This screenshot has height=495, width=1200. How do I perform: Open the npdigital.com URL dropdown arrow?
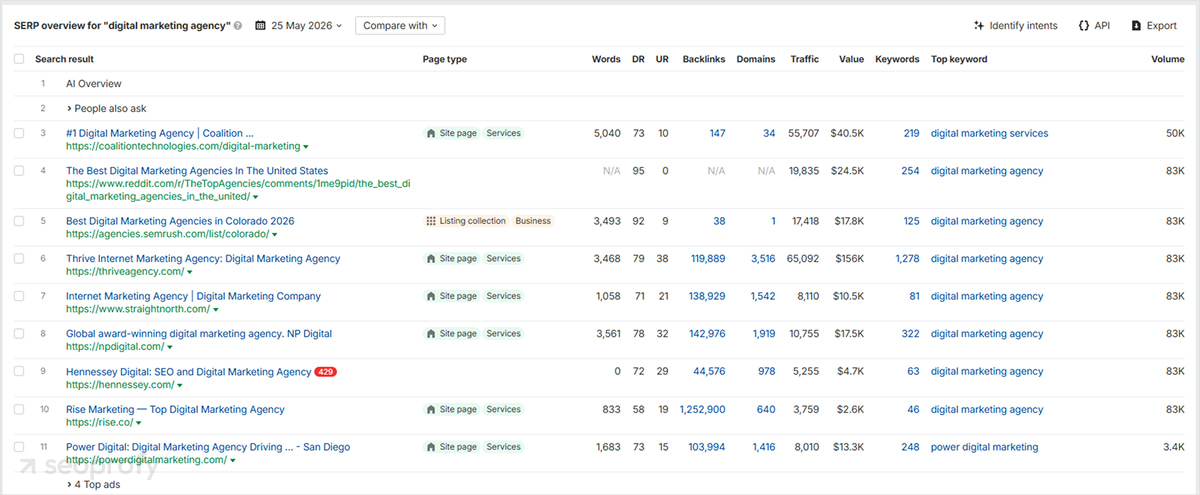pos(170,347)
